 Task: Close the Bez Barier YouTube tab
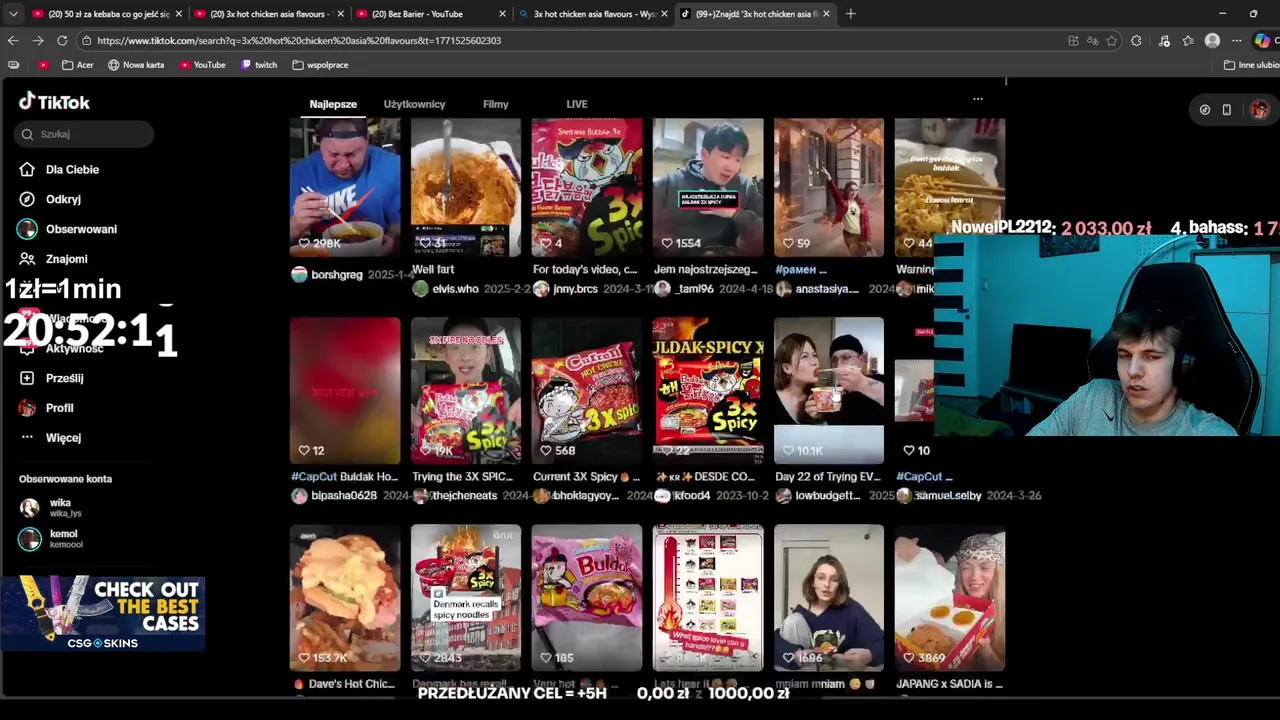(502, 14)
